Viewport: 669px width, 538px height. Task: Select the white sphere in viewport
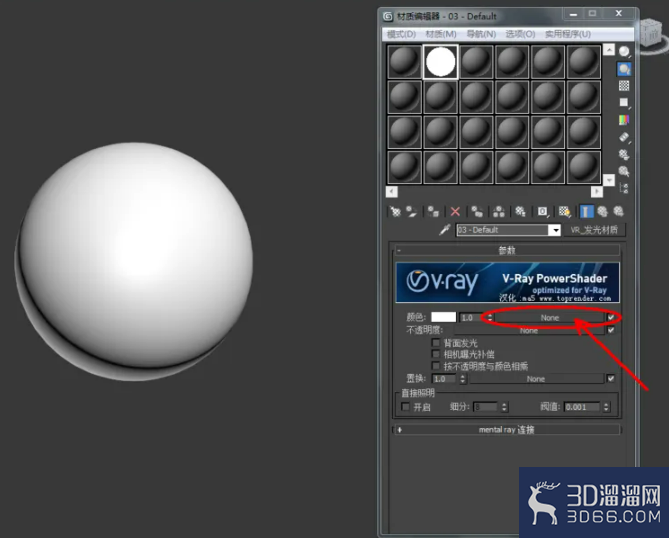pyautogui.click(x=134, y=261)
